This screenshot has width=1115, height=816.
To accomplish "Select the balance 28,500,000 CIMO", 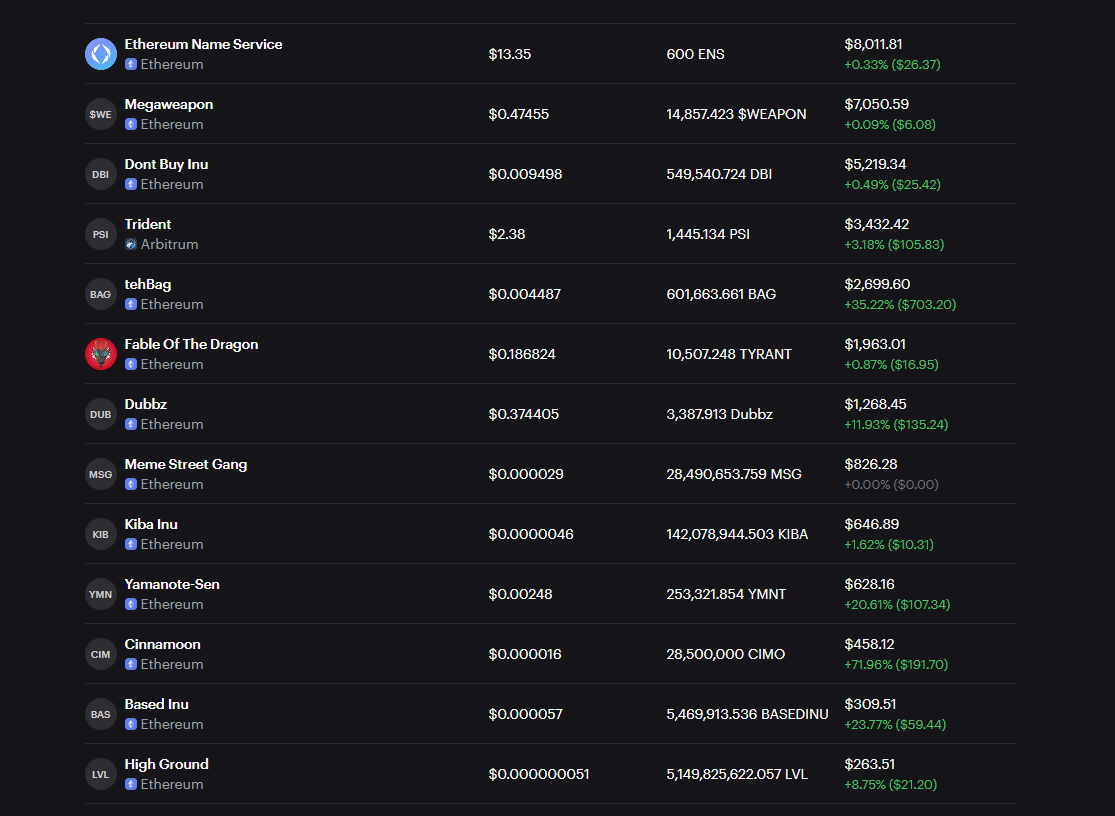I will [726, 654].
